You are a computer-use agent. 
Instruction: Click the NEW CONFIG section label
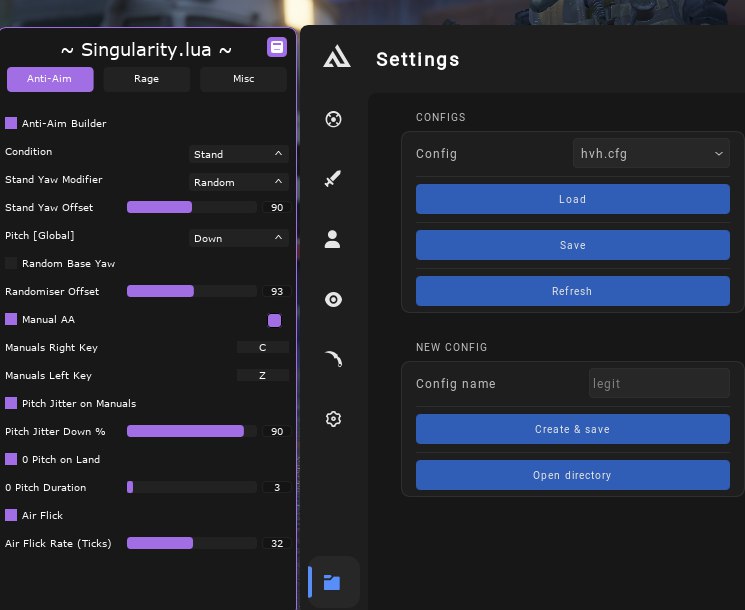point(451,347)
